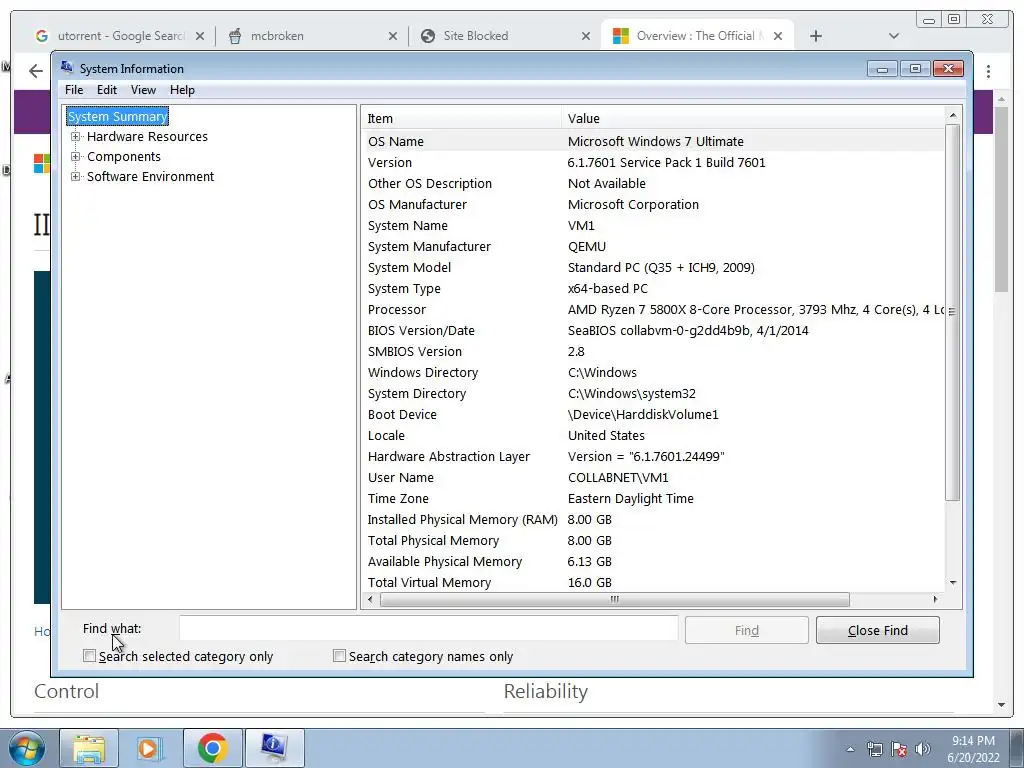1024x768 pixels.
Task: Select the Time Zone row
Action: coord(653,498)
